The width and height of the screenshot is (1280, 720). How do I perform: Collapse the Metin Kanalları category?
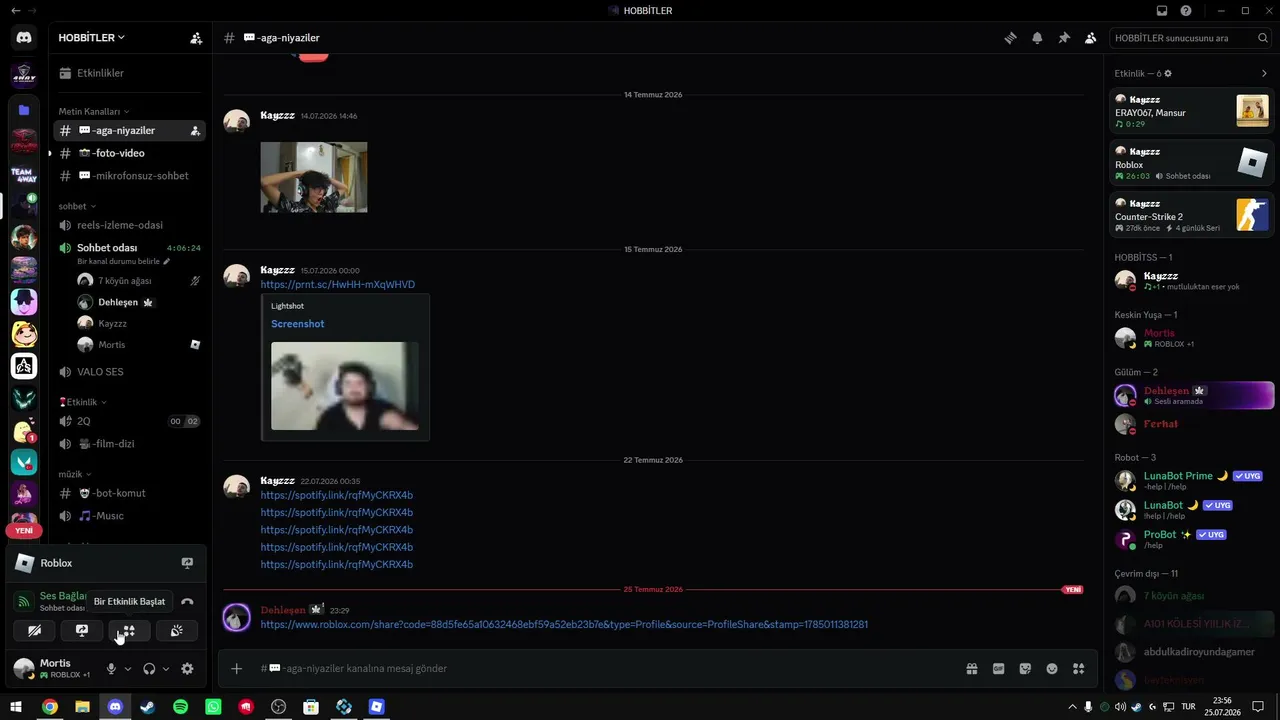(x=94, y=111)
